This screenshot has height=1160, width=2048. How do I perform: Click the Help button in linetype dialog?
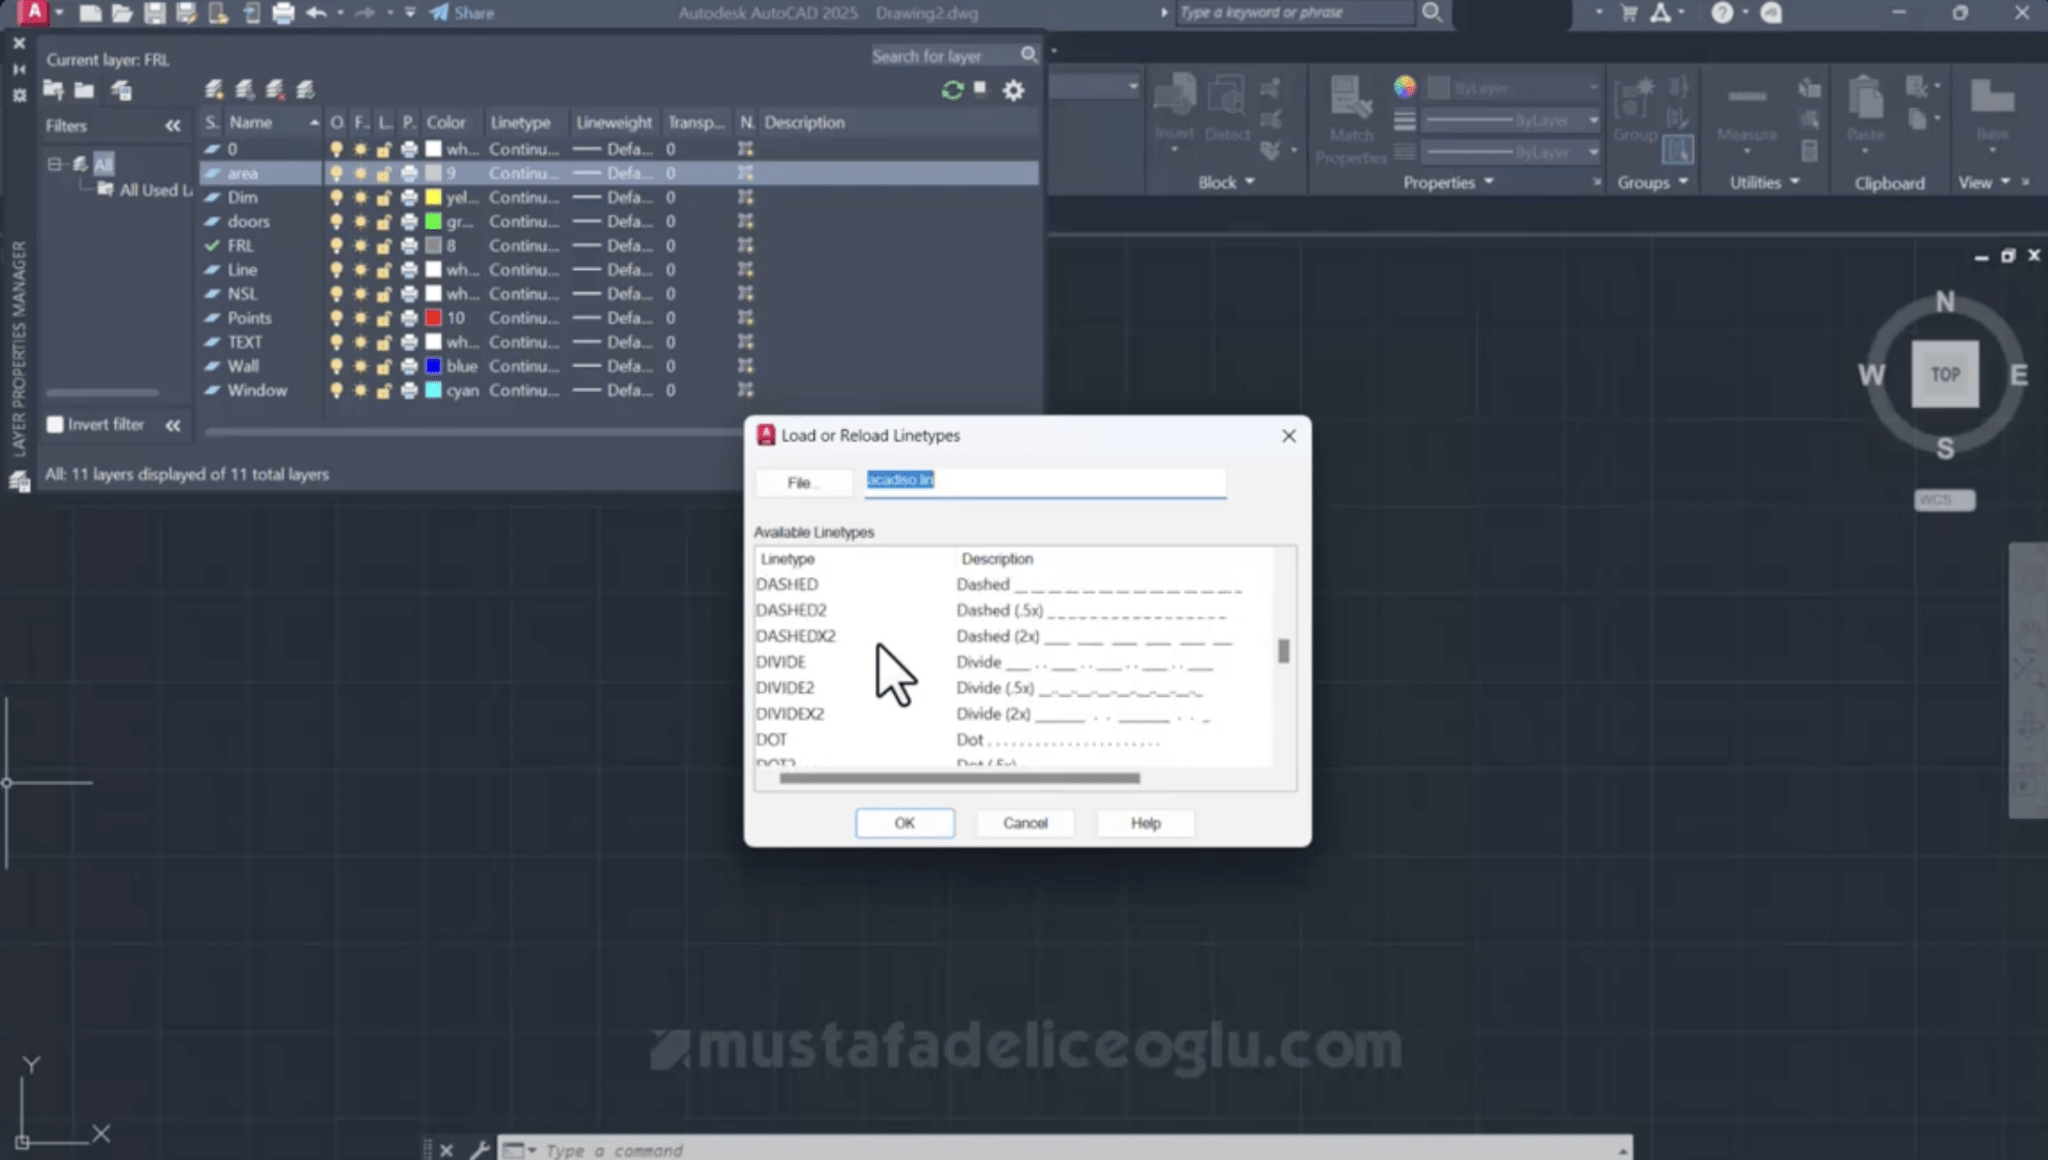(x=1146, y=823)
